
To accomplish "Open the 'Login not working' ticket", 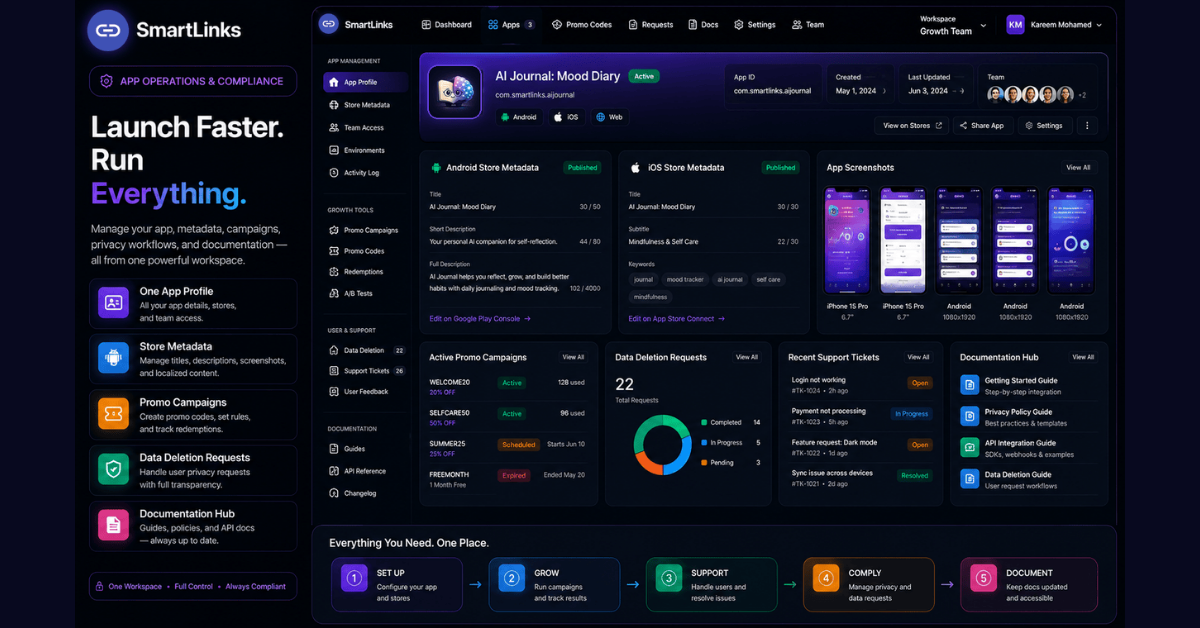I will coord(861,385).
